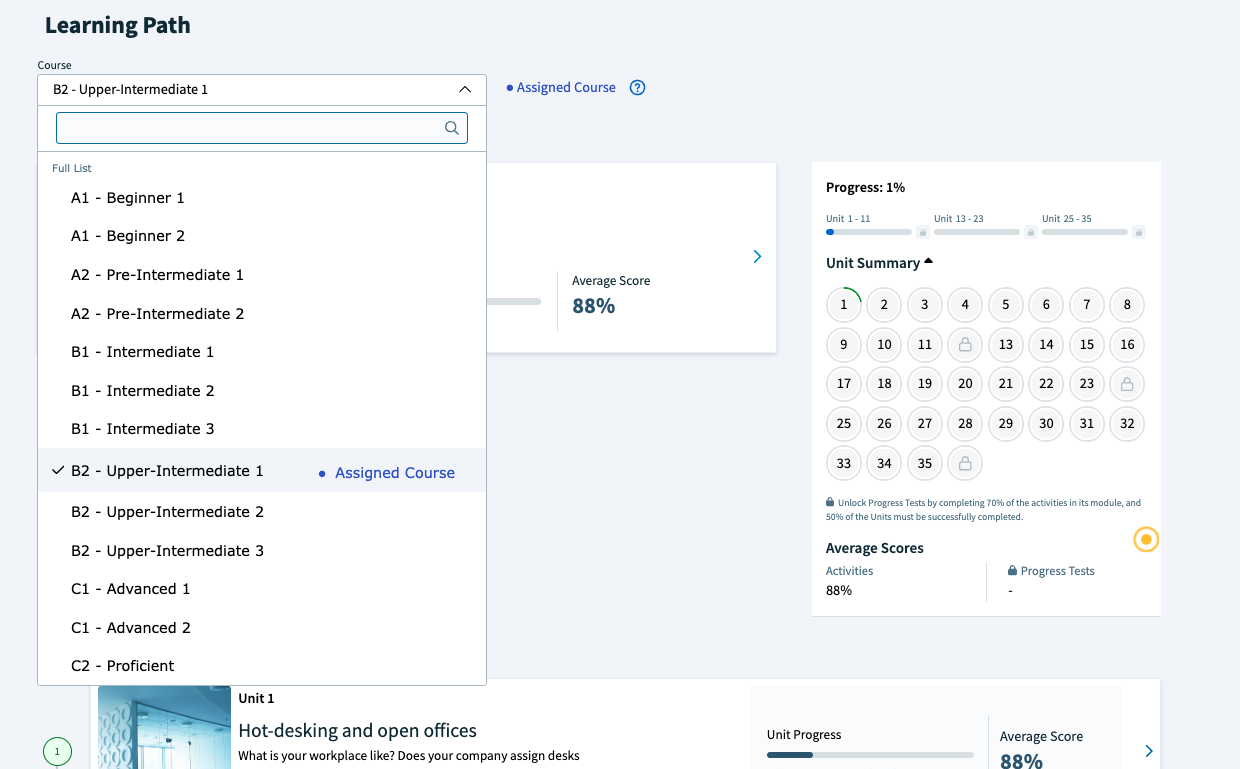Image resolution: width=1240 pixels, height=769 pixels.
Task: Open unit 30 in Unit Summary grid
Action: (x=1046, y=423)
